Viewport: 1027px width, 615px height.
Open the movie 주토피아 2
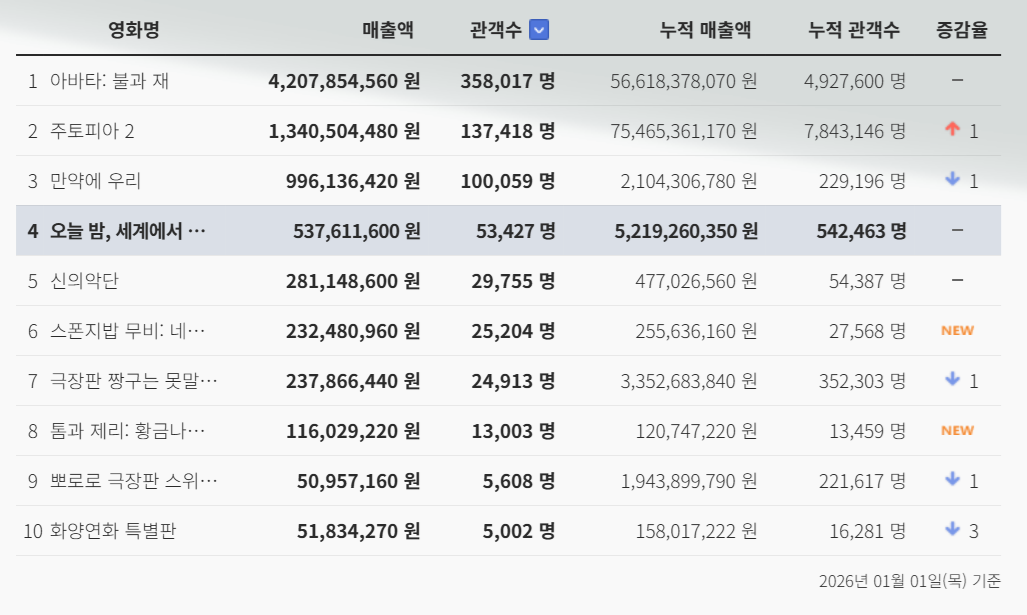92,131
